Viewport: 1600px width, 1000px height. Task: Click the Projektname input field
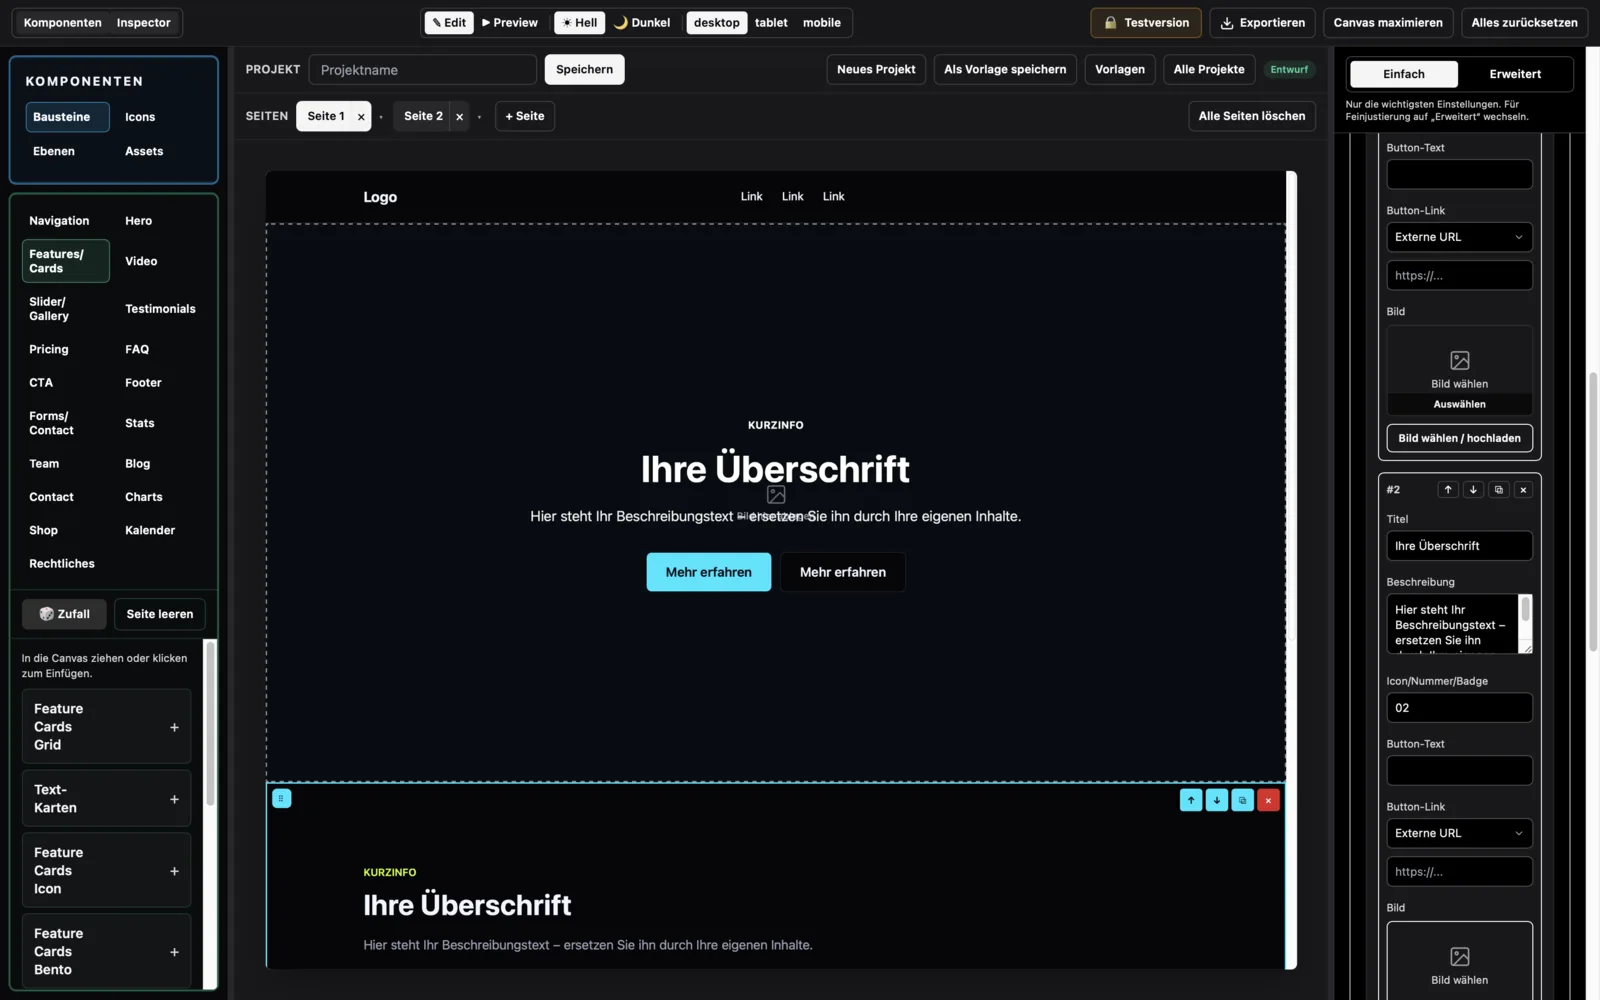(422, 70)
